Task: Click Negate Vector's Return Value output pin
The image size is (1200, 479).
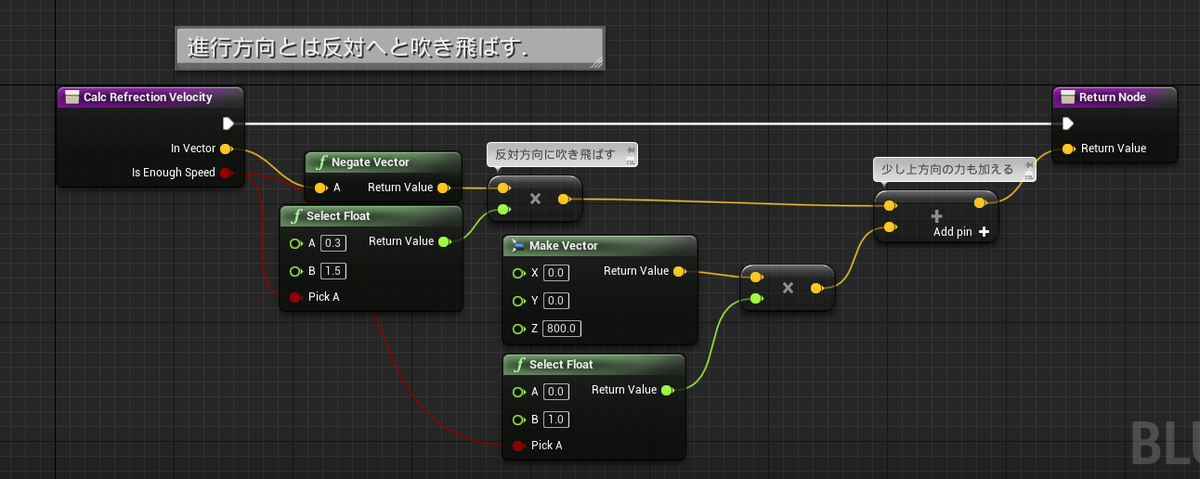Action: click(444, 187)
